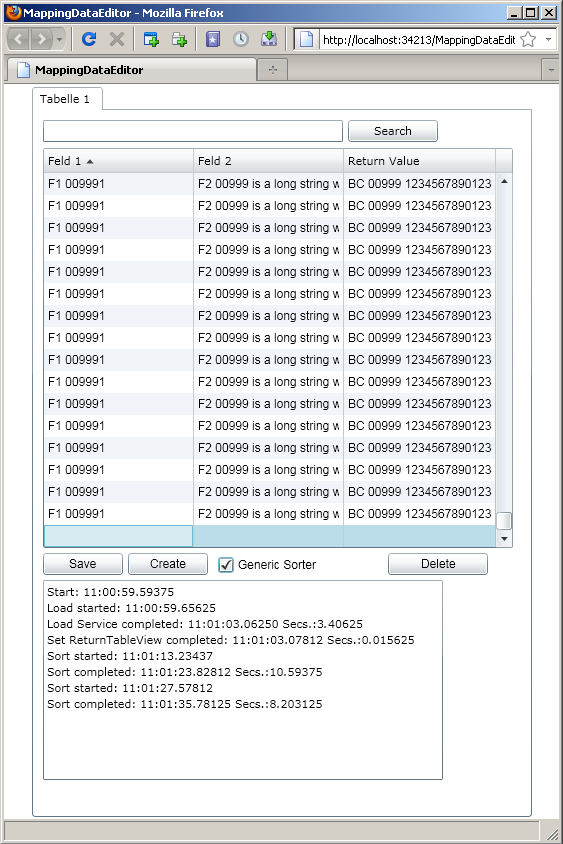Add a new browser tab with the plus tab button
This screenshot has height=844, width=563.
point(273,69)
